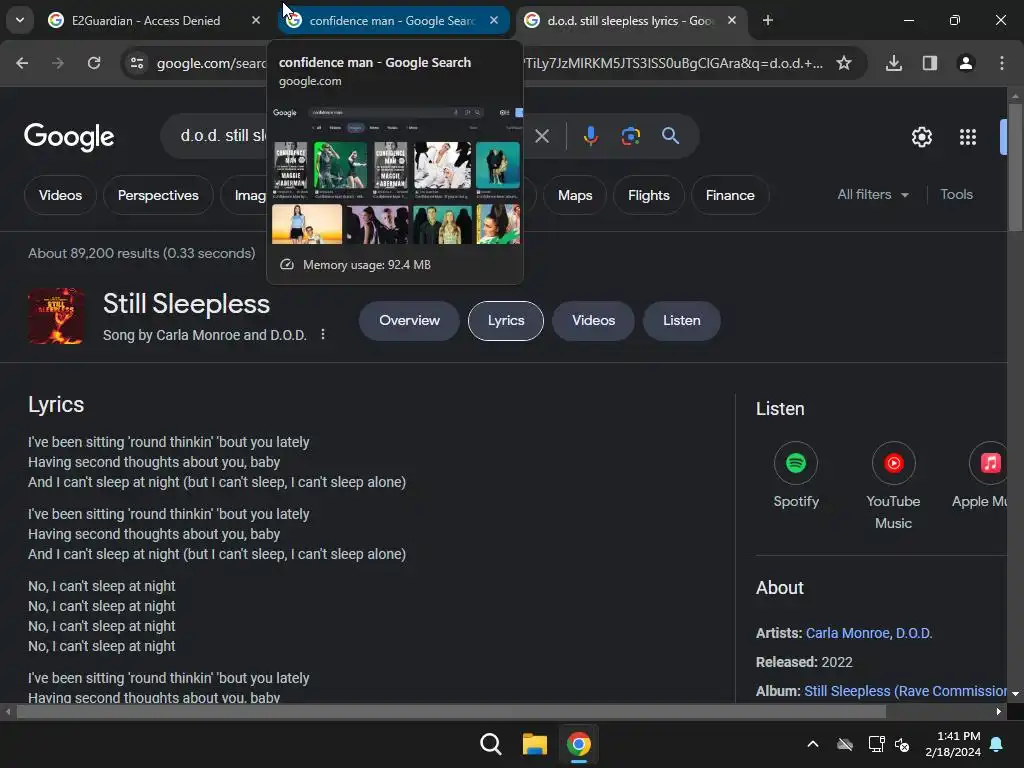This screenshot has width=1024, height=768.
Task: Open Chrome profile menu
Action: point(966,63)
